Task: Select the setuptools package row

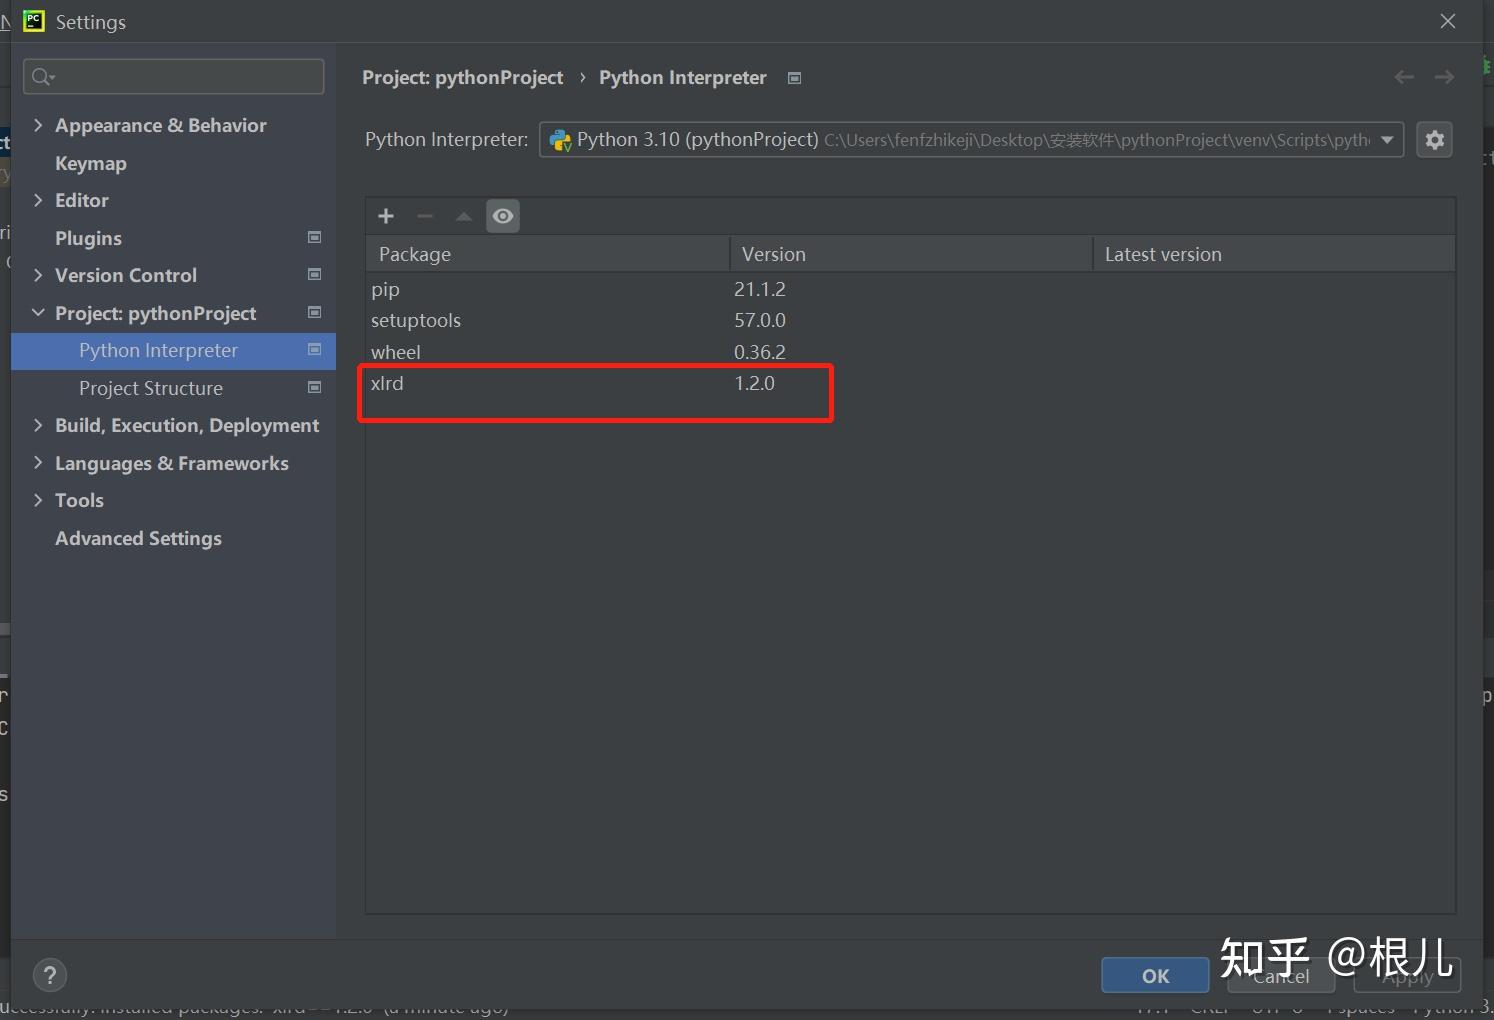Action: [910, 320]
